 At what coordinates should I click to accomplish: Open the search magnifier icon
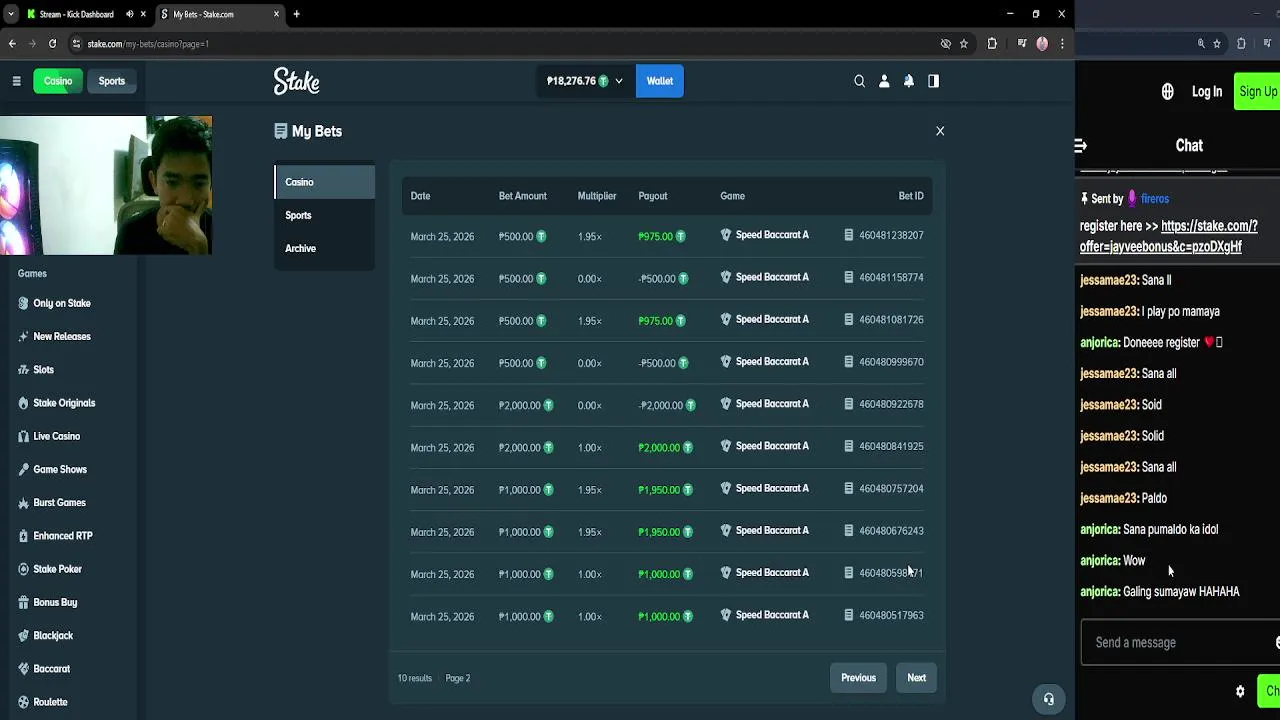click(859, 81)
